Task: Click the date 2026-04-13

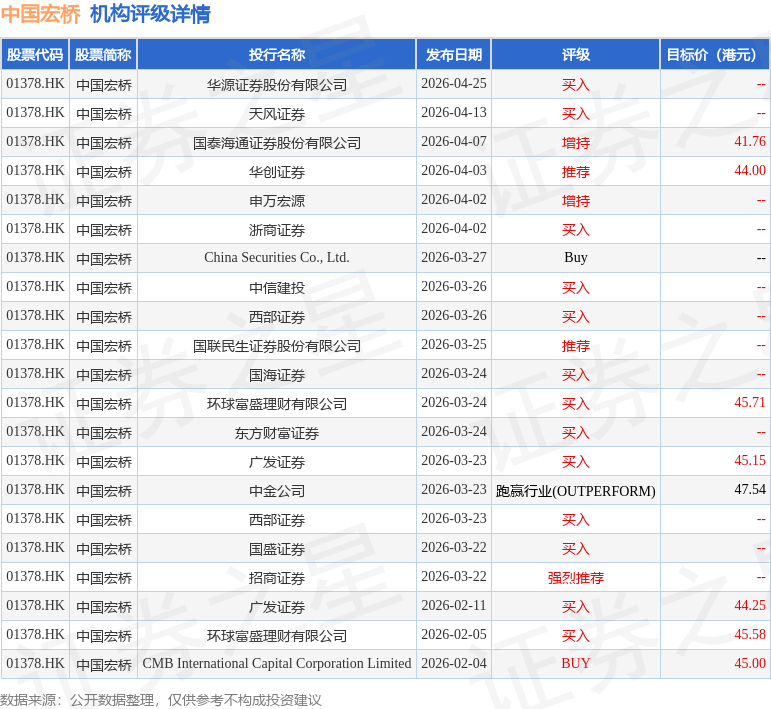Action: 454,113
